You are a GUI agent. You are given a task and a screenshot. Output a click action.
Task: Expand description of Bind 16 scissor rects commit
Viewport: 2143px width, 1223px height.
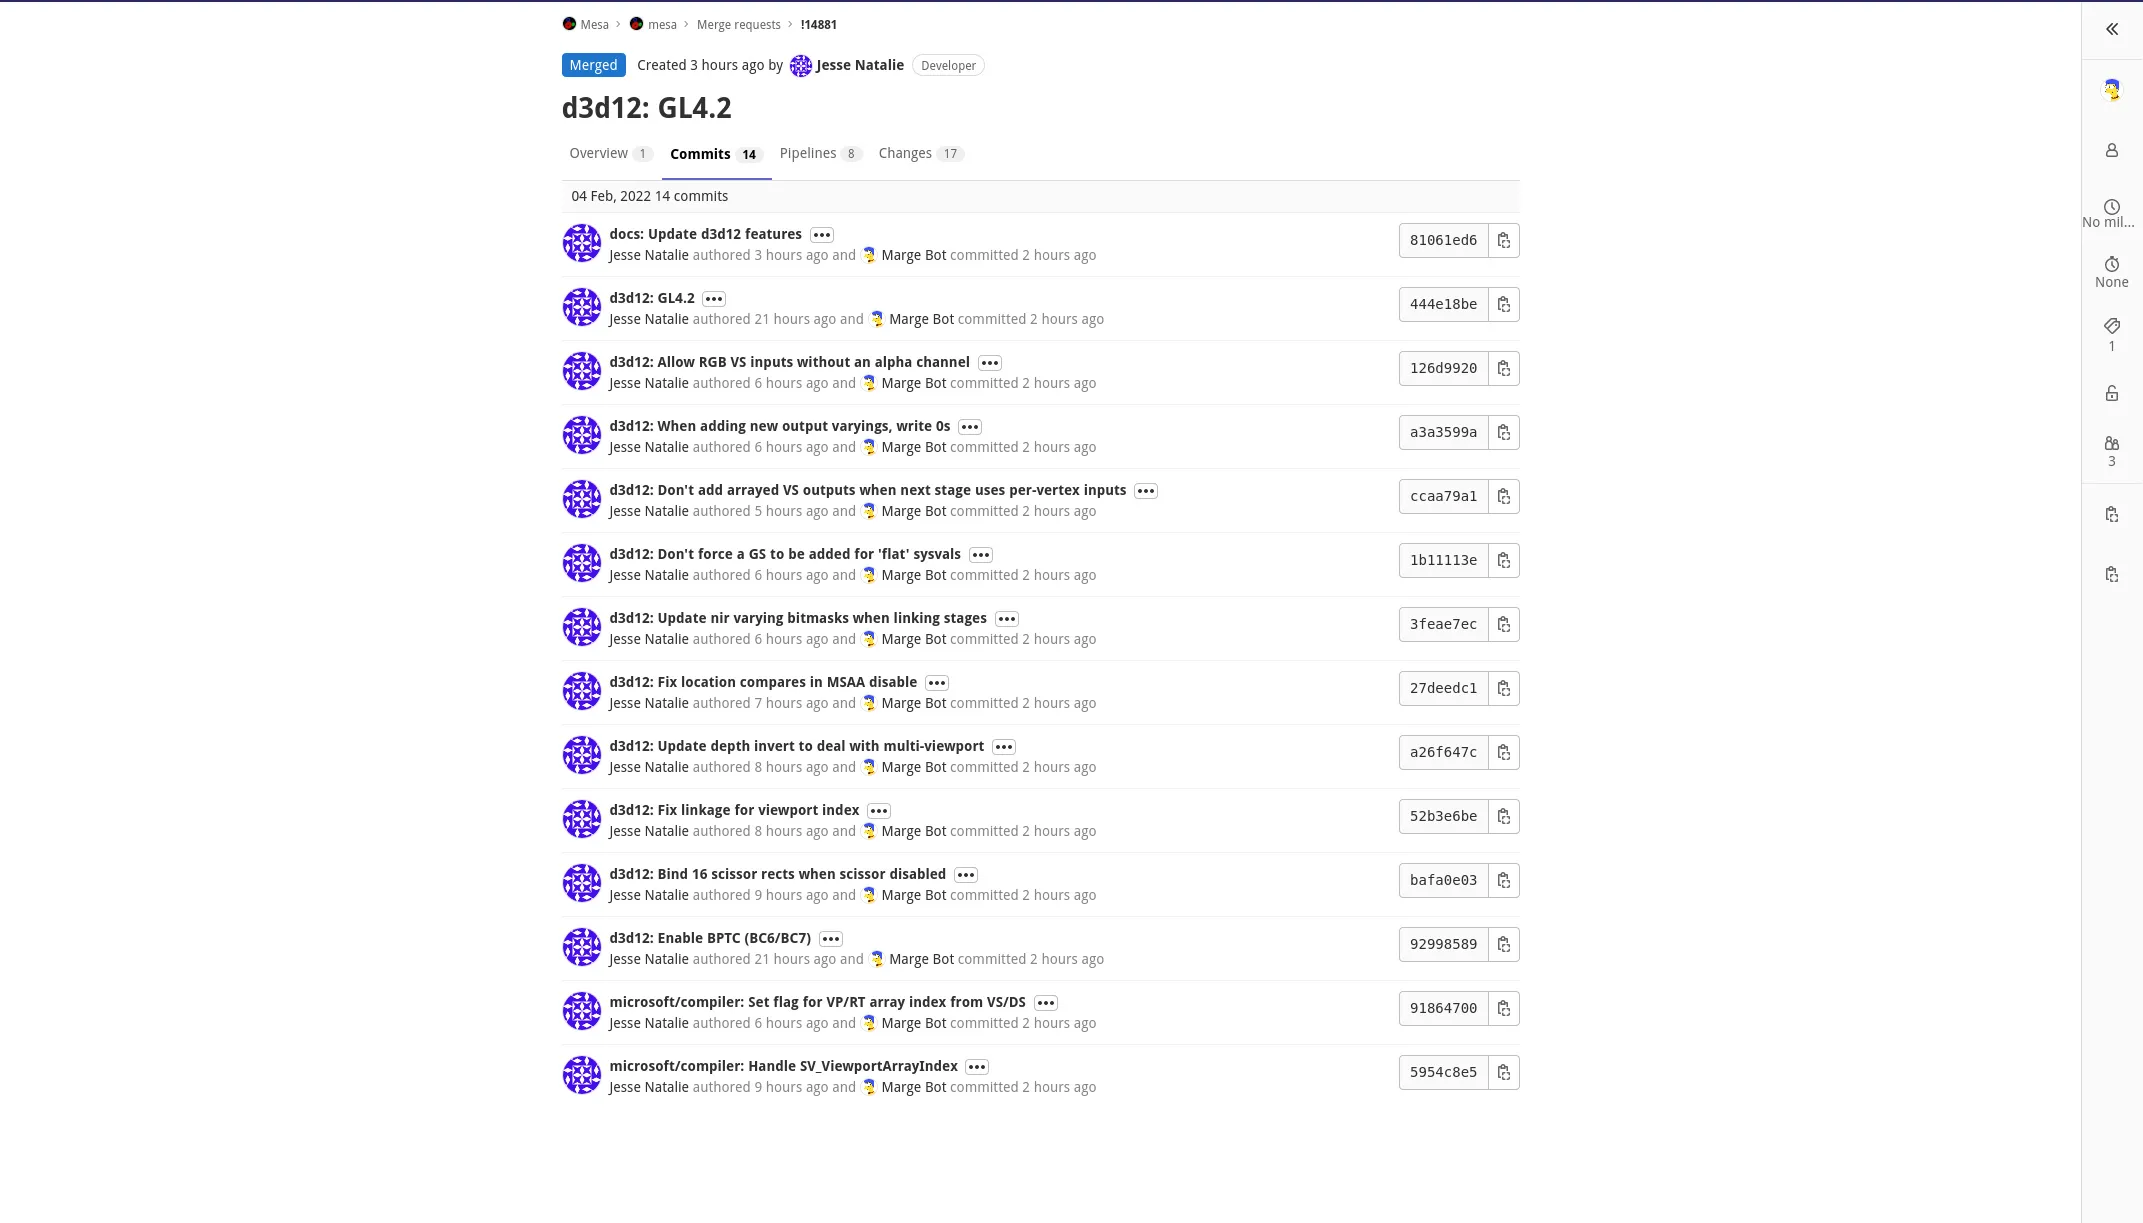point(966,875)
